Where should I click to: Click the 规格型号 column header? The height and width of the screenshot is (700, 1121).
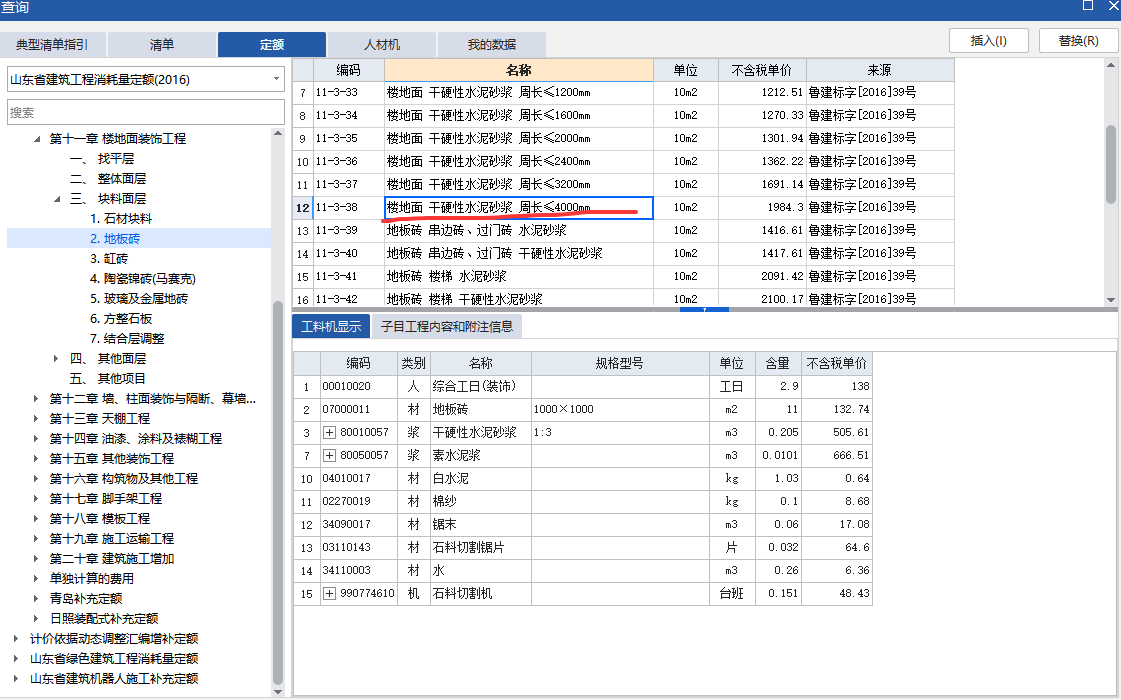[620, 363]
